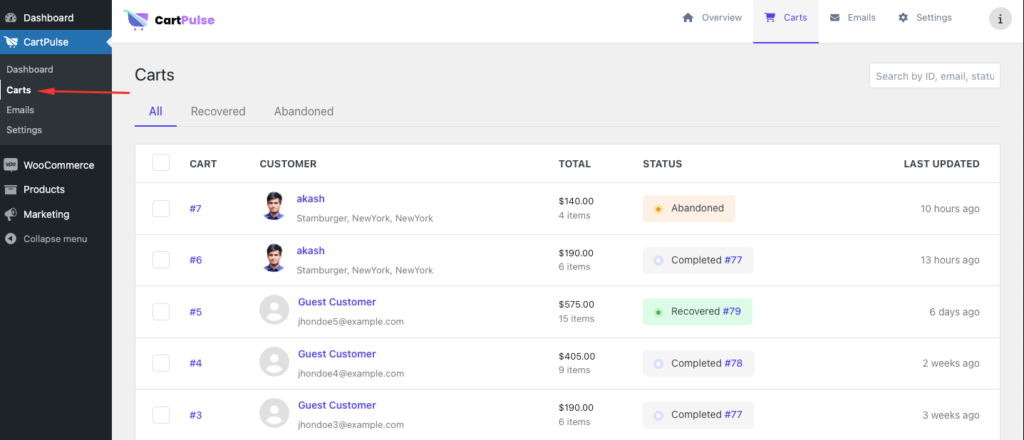Click guest avatar in cart #3 row
Viewport: 1024px width, 440px height.
click(x=274, y=413)
